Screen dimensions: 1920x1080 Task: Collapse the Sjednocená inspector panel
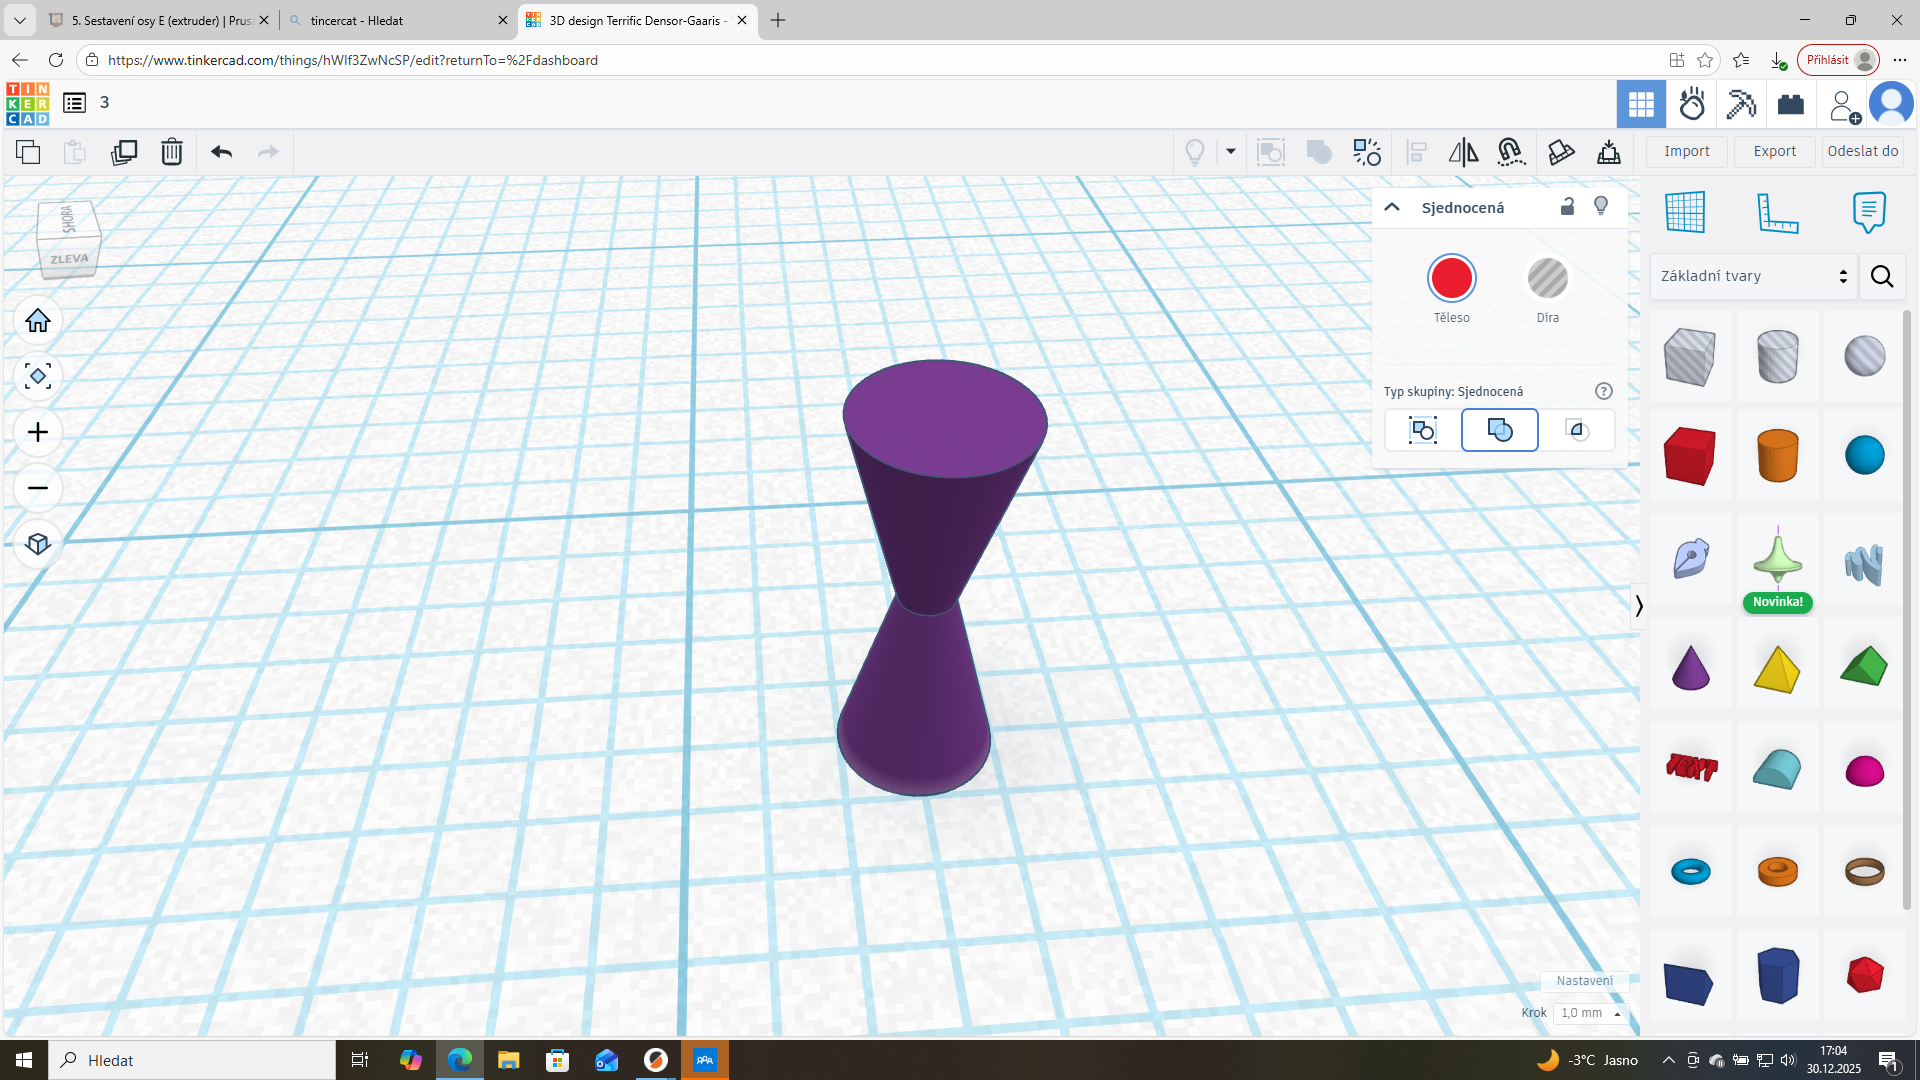[1391, 207]
